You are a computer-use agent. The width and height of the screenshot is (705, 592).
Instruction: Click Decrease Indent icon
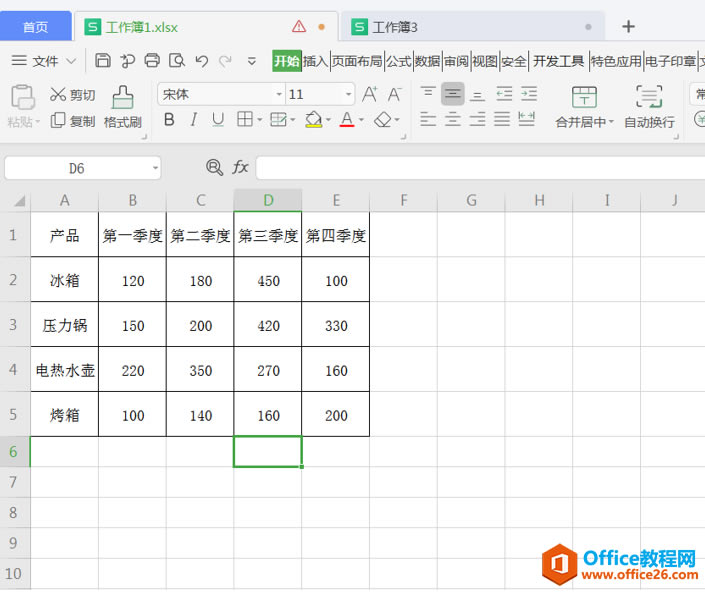tap(504, 93)
